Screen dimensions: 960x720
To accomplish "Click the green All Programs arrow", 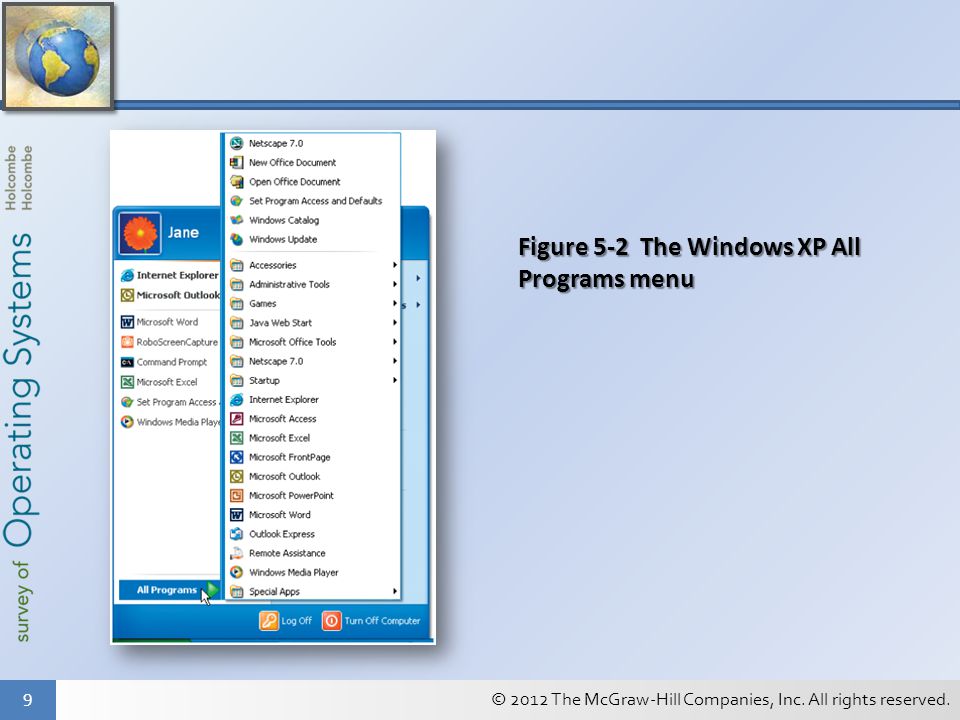I will pos(212,590).
